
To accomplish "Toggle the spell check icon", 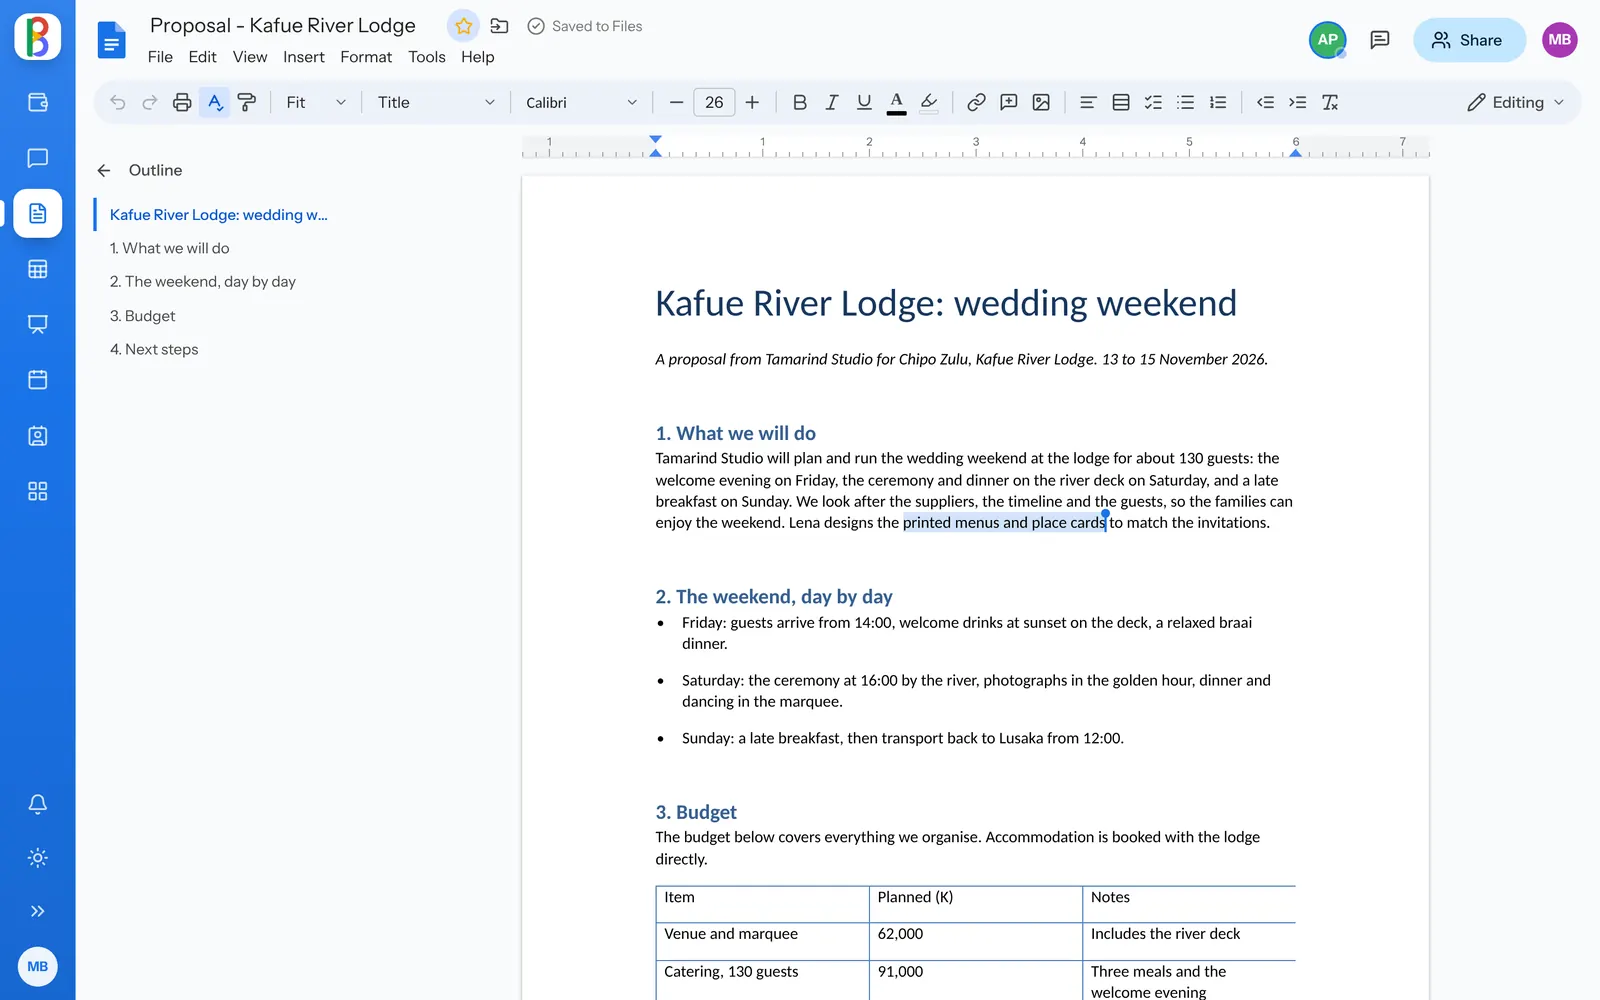I will (214, 102).
